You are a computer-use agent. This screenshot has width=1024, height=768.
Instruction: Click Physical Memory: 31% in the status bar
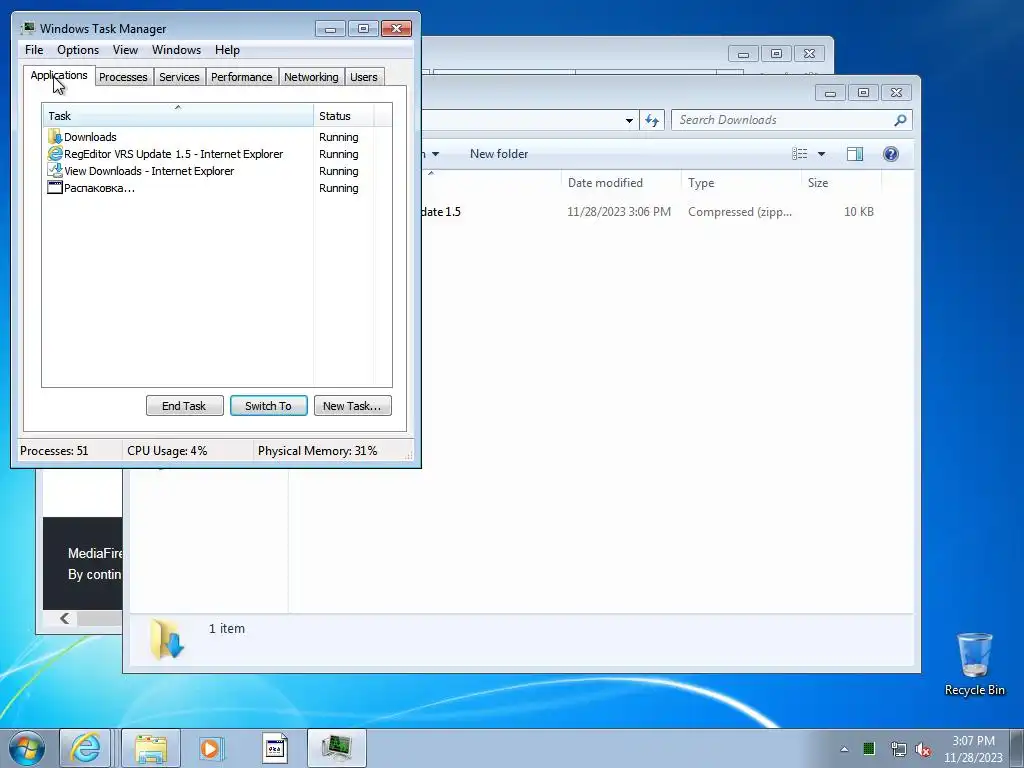point(317,451)
